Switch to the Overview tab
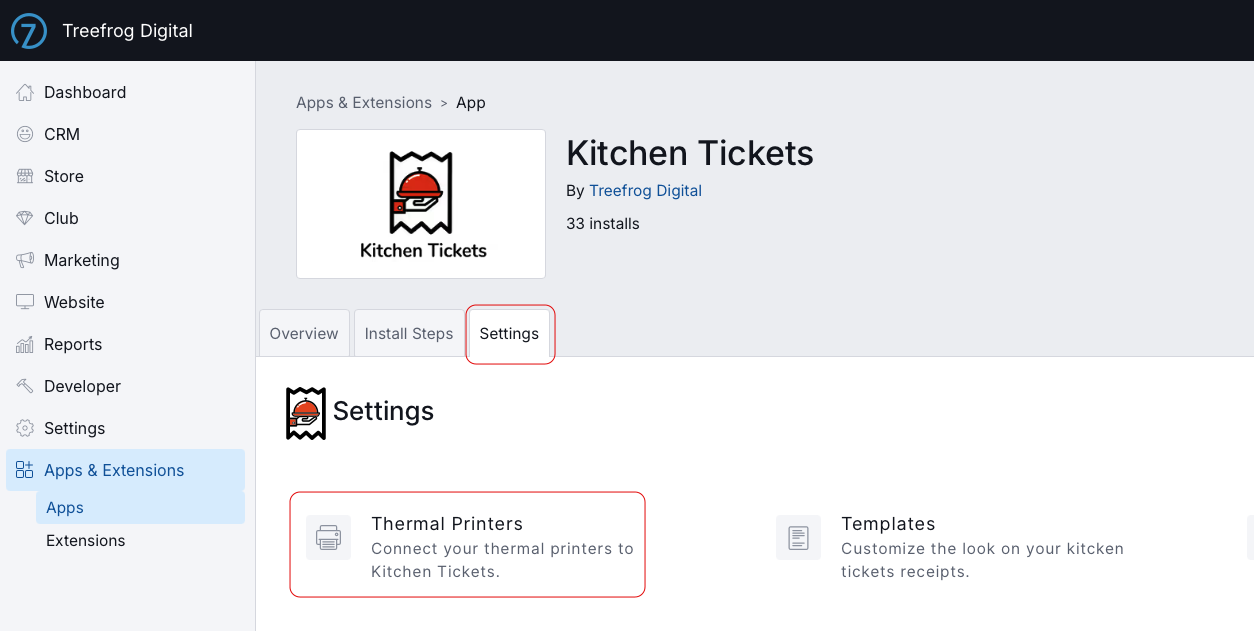Image resolution: width=1254 pixels, height=631 pixels. [x=304, y=333]
